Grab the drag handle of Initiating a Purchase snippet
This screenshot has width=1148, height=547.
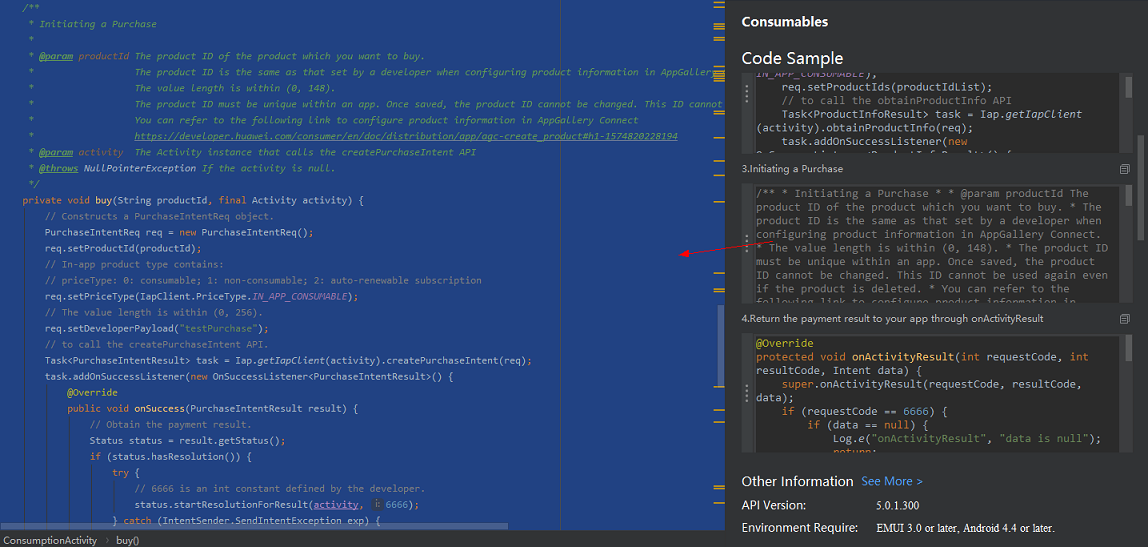coord(747,243)
